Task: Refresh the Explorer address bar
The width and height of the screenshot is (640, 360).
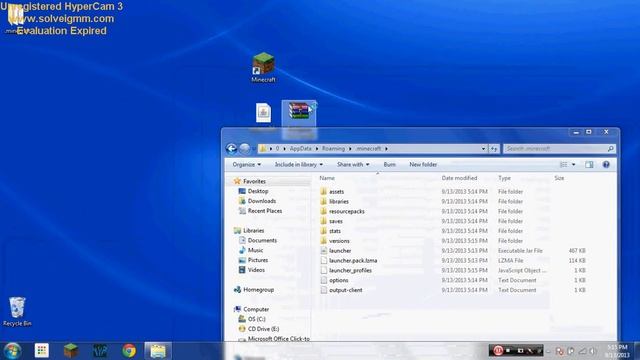Action: [x=494, y=149]
